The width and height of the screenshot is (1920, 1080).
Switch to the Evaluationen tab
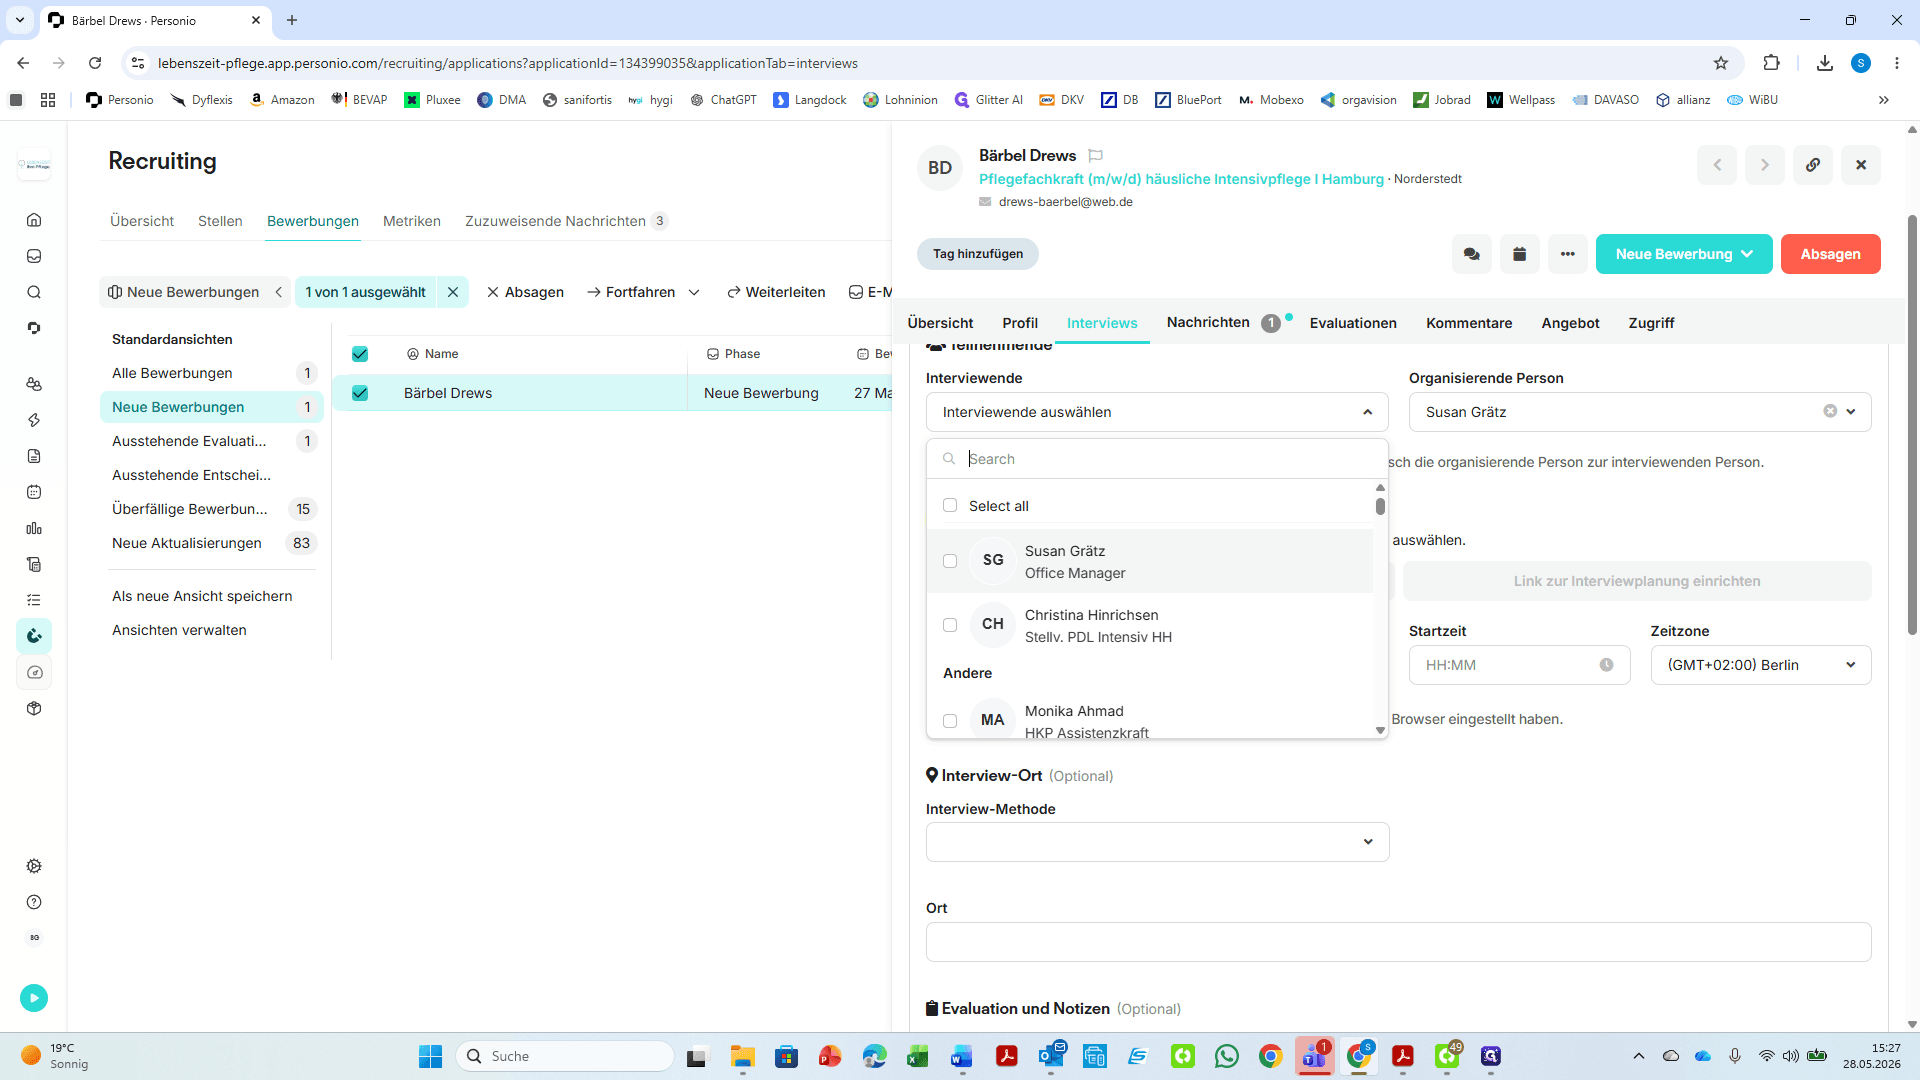[1353, 323]
